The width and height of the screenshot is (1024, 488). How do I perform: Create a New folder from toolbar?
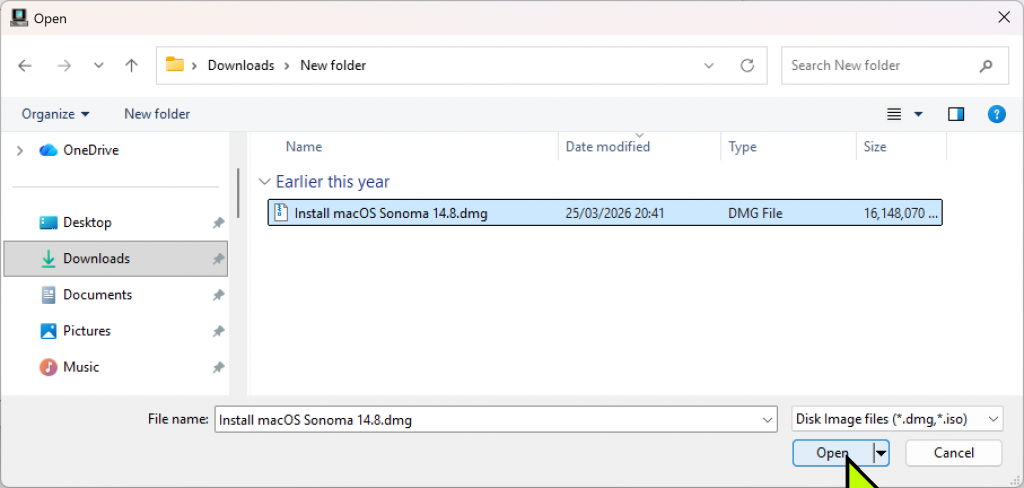click(157, 114)
